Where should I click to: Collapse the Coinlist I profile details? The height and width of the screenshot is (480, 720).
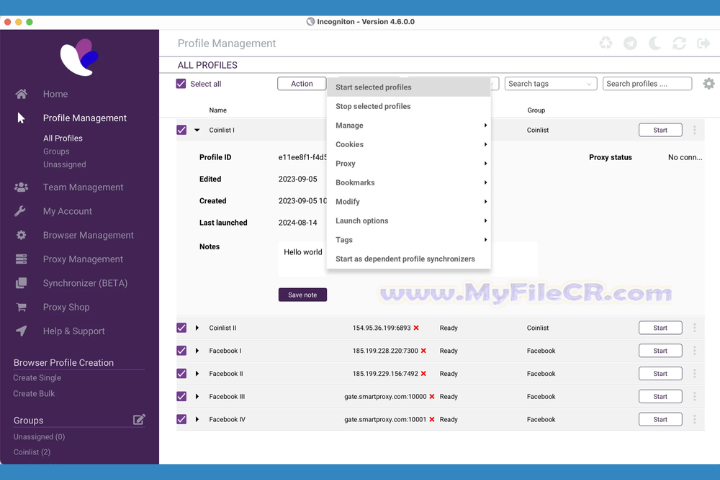197,130
